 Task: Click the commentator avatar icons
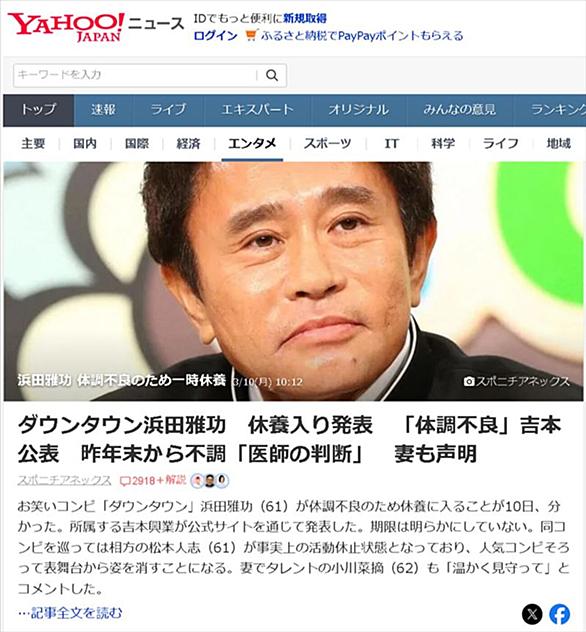pos(209,480)
